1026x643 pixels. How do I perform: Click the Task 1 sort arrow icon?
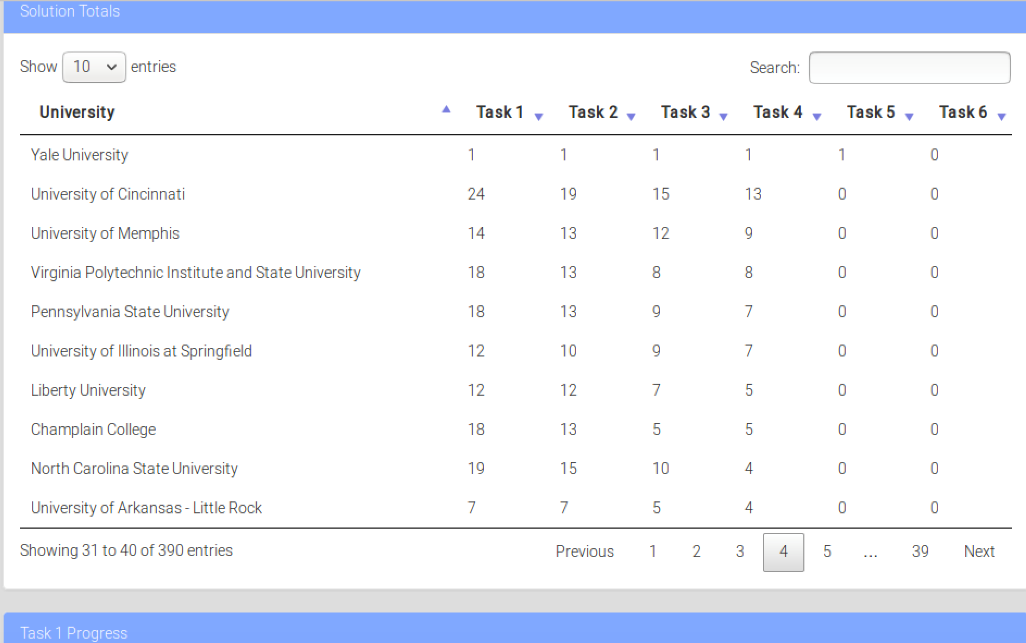[x=539, y=116]
